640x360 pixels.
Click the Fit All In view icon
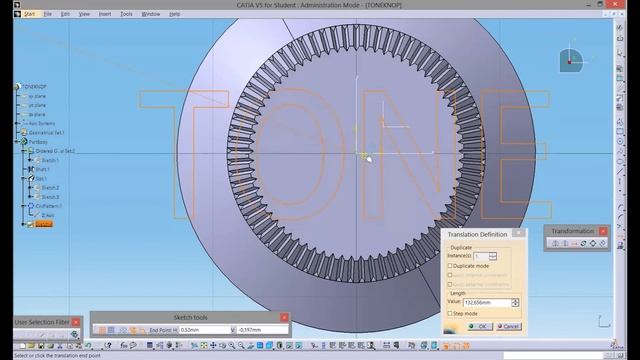coord(204,345)
